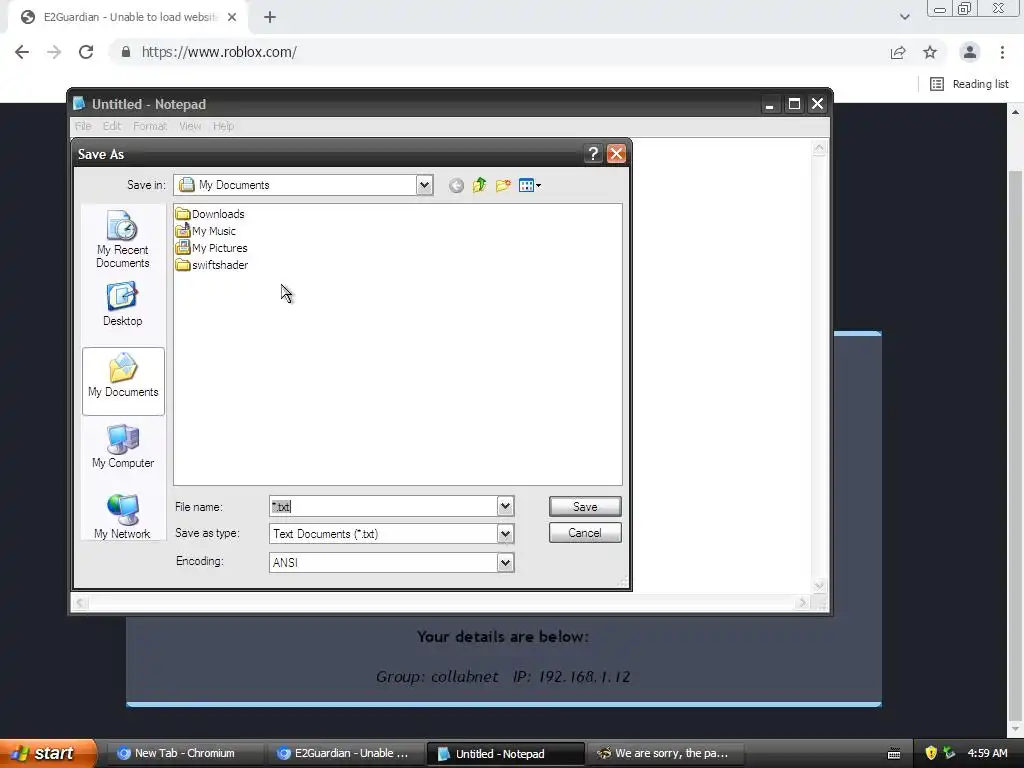Select the My Music folder
This screenshot has width=1024, height=768.
[x=206, y=231]
